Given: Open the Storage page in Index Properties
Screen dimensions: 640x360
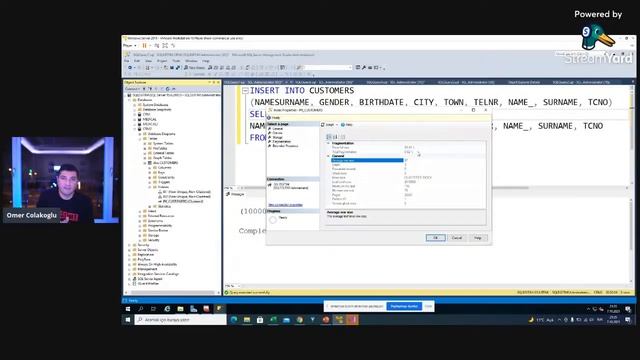Looking at the screenshot, I should (278, 138).
